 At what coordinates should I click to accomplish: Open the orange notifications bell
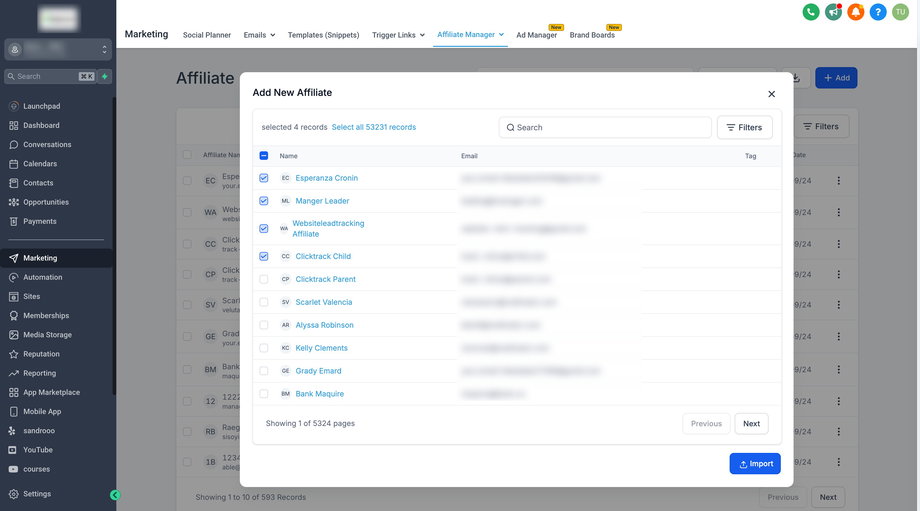(x=855, y=12)
